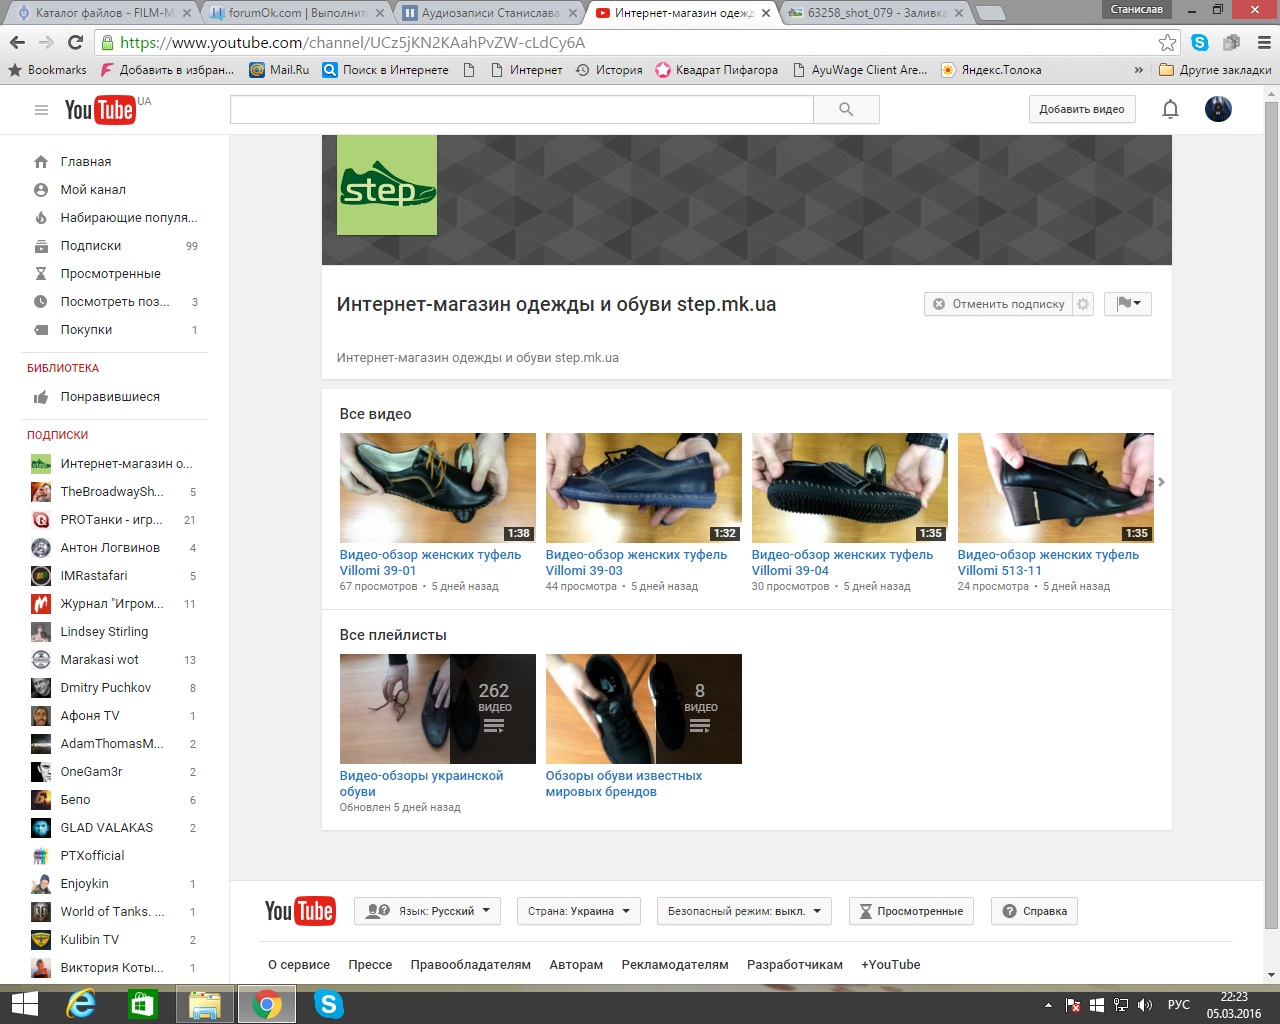Click the YouTube logo in header
The height and width of the screenshot is (1024, 1280).
click(100, 110)
